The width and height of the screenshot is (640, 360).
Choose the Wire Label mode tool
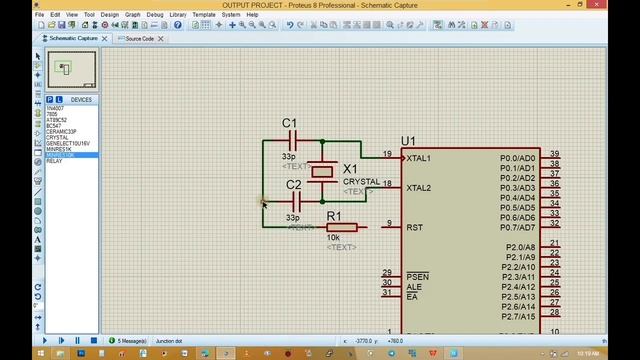click(x=38, y=84)
